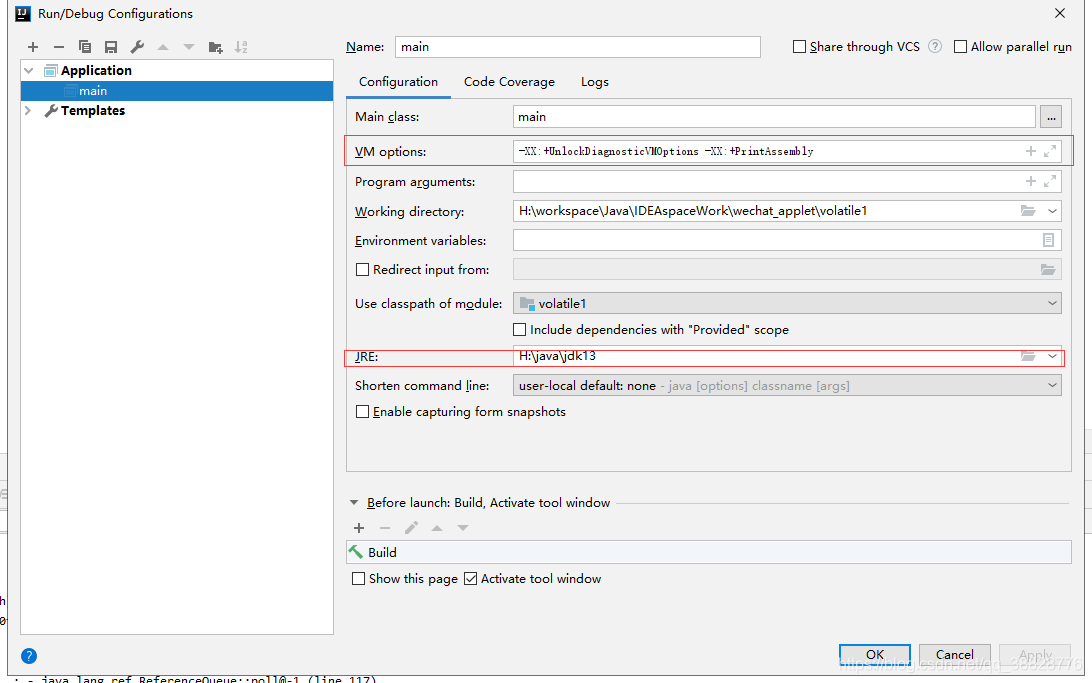Edit the selected before launch task

[x=411, y=528]
